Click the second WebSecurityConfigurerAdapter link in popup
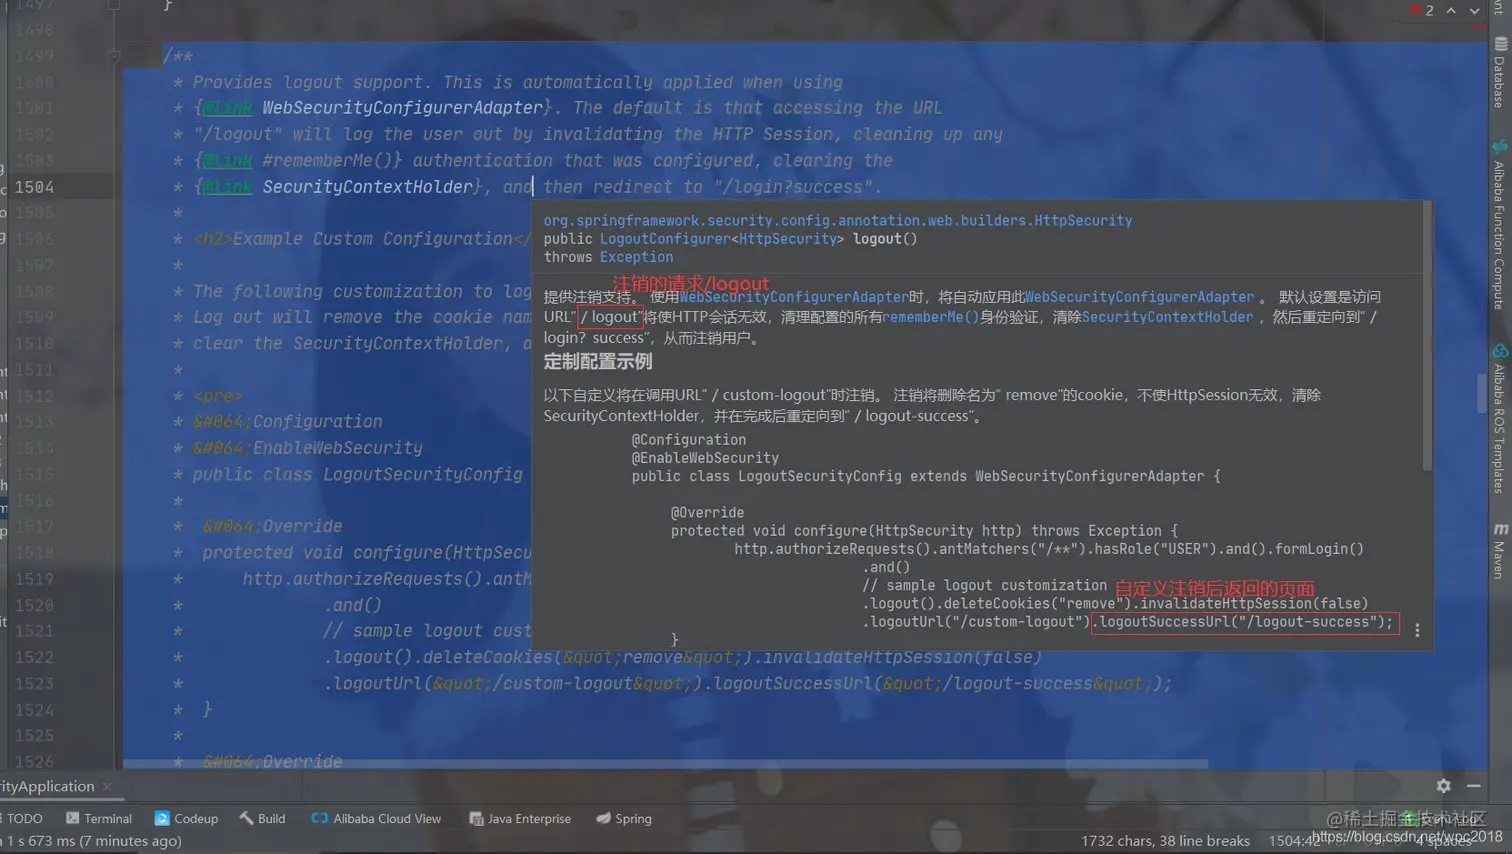The image size is (1512, 854). (1139, 297)
